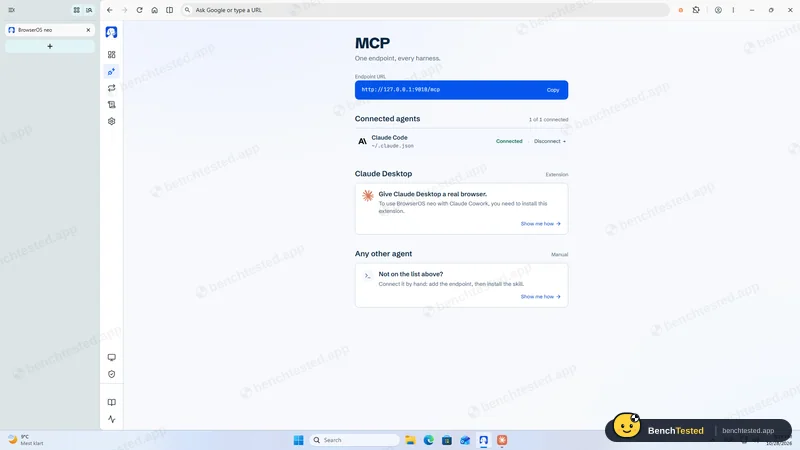Follow Show me how in Claude Desktop card
Image resolution: width=800 pixels, height=450 pixels.
point(540,223)
